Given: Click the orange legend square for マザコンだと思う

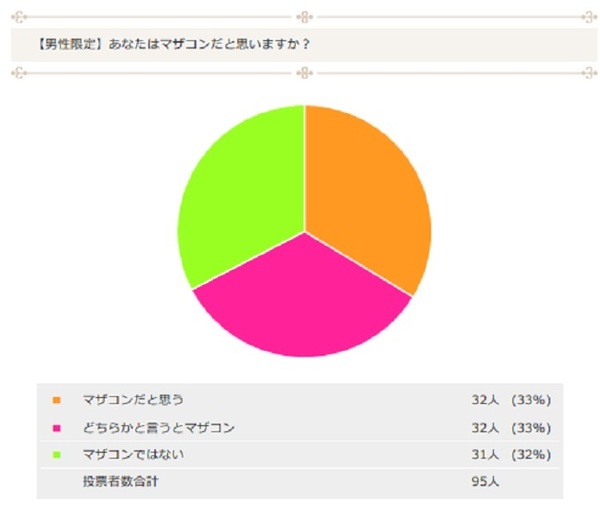Looking at the screenshot, I should [57, 400].
